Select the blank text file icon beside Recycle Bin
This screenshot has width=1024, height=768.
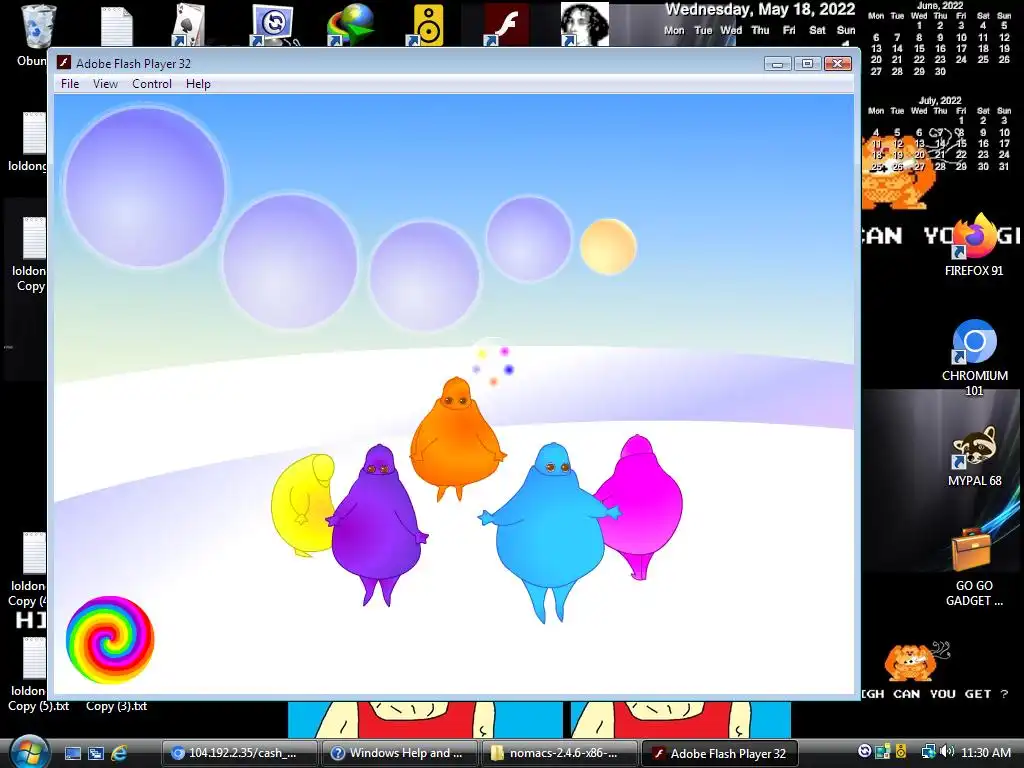116,26
